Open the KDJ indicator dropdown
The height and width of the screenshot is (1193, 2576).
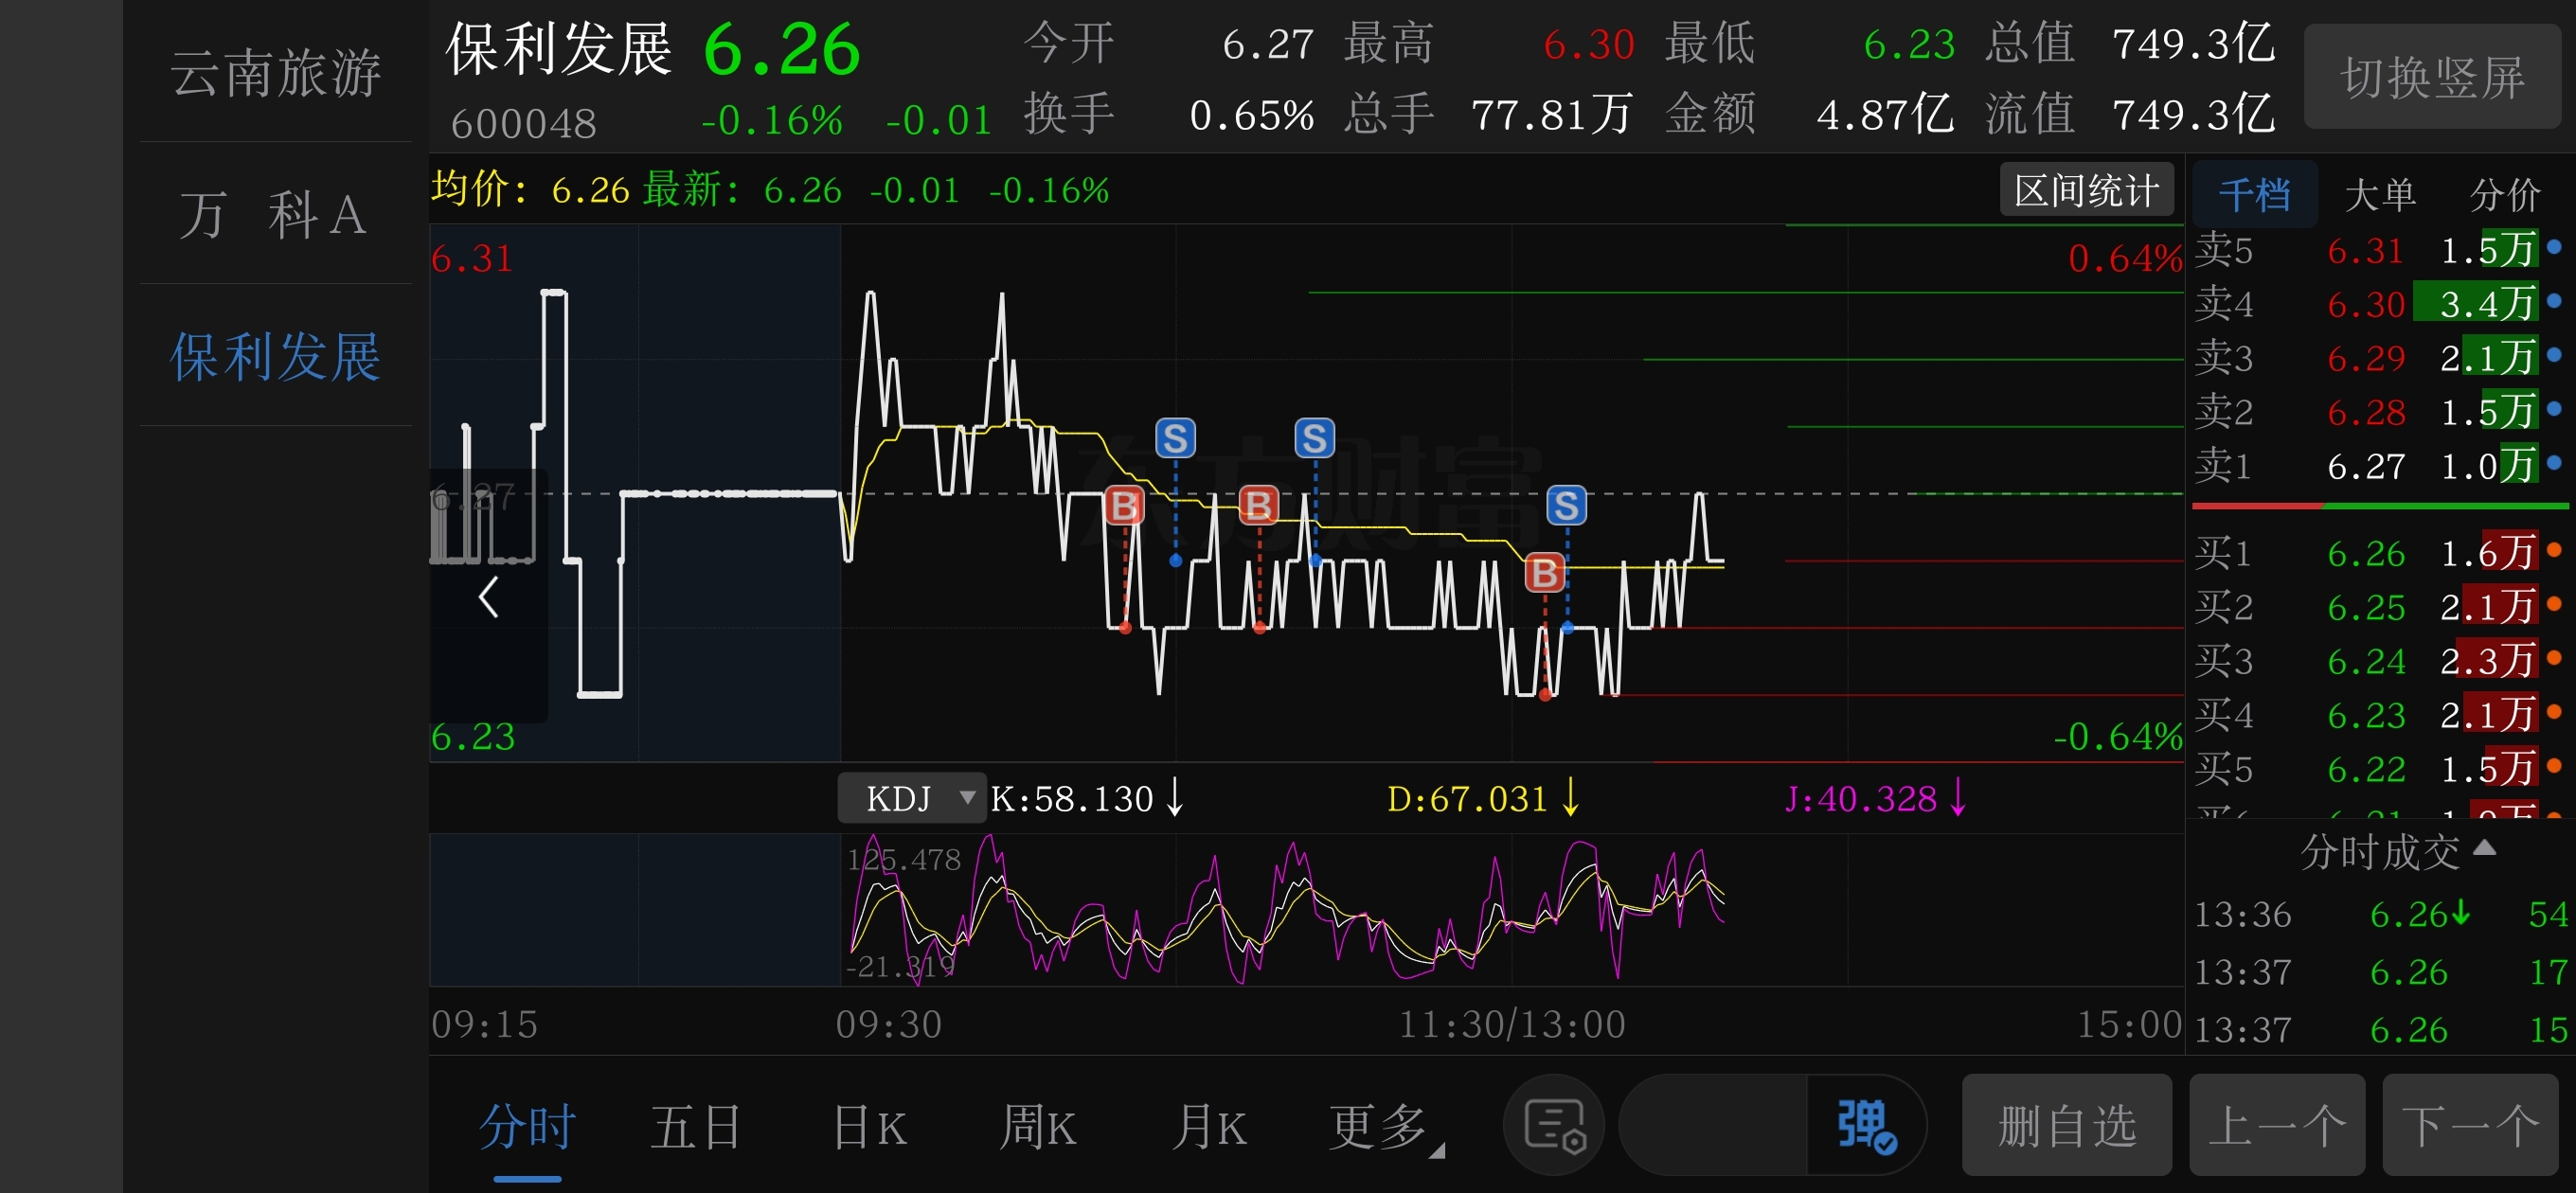pos(912,798)
